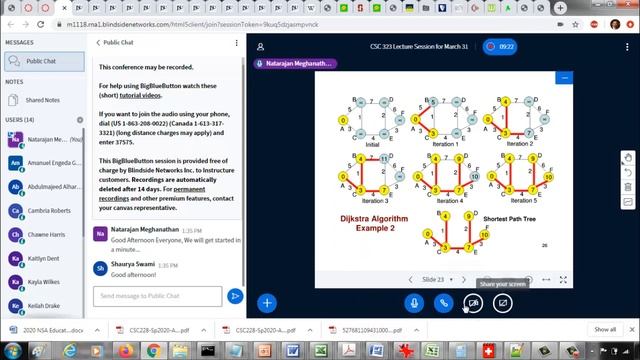Open the blue plus Actions menu
The height and width of the screenshot is (360, 640).
pyautogui.click(x=267, y=303)
